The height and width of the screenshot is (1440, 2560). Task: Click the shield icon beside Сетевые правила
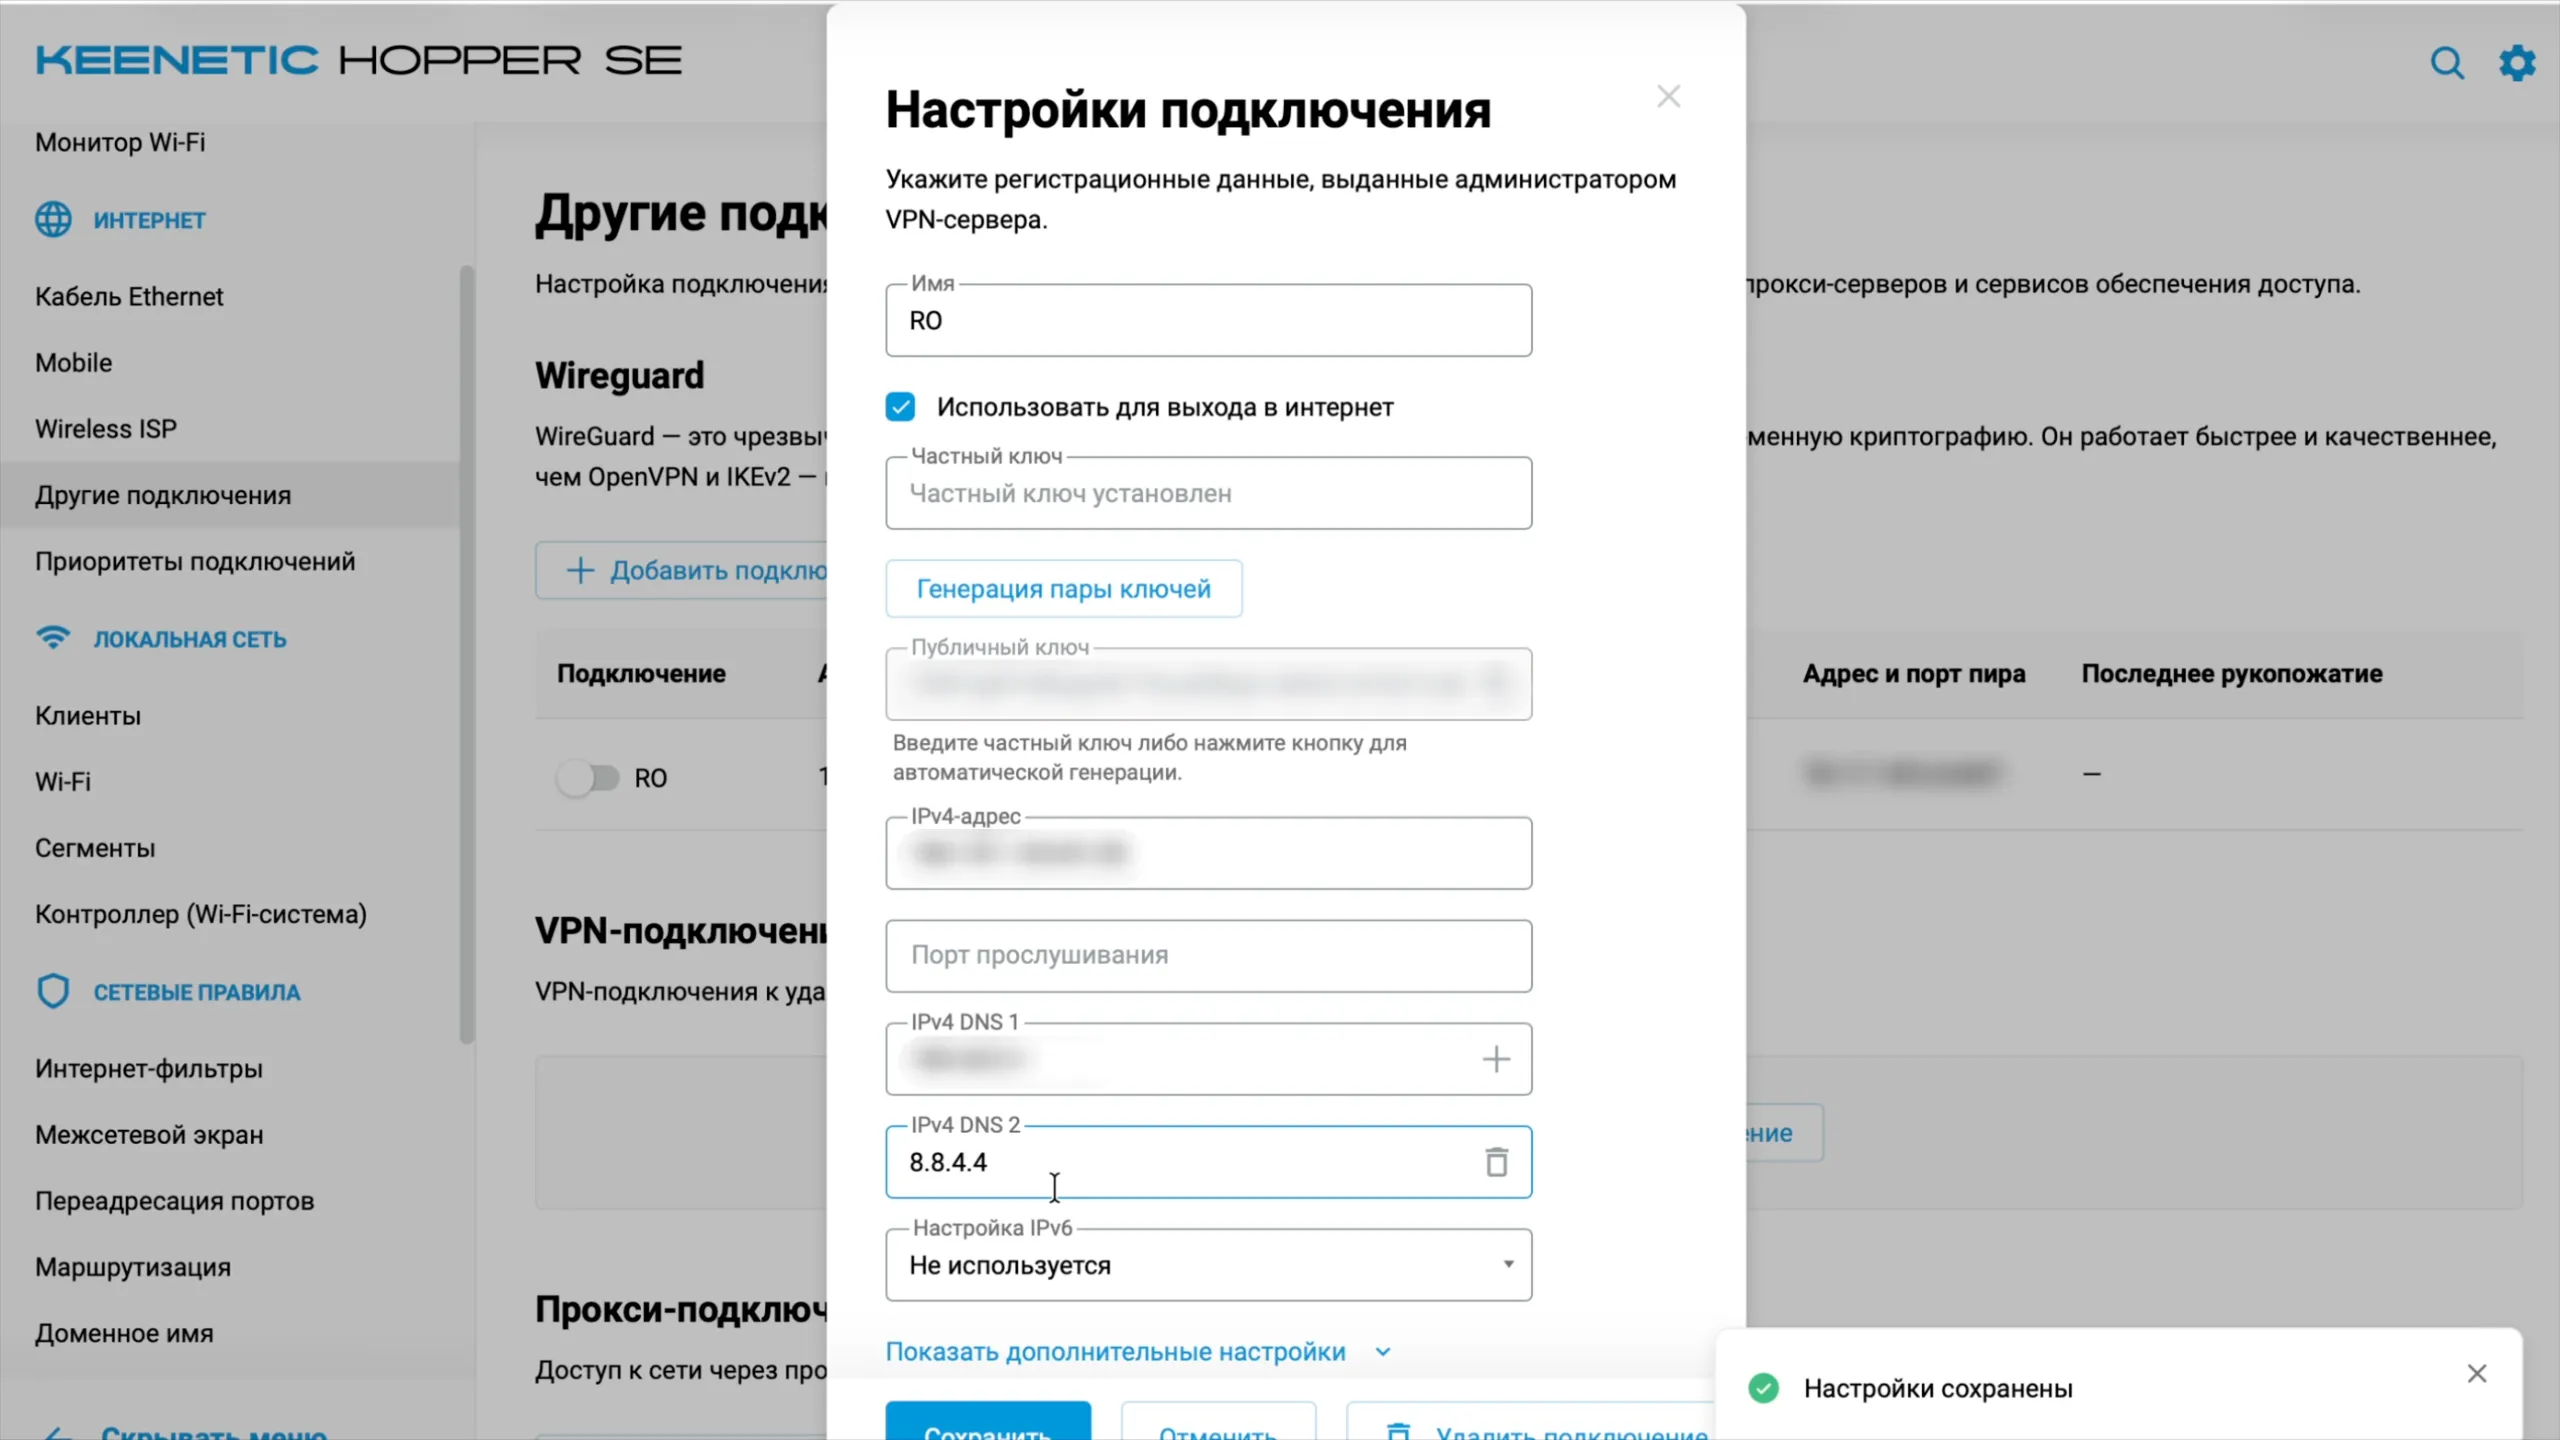click(53, 991)
